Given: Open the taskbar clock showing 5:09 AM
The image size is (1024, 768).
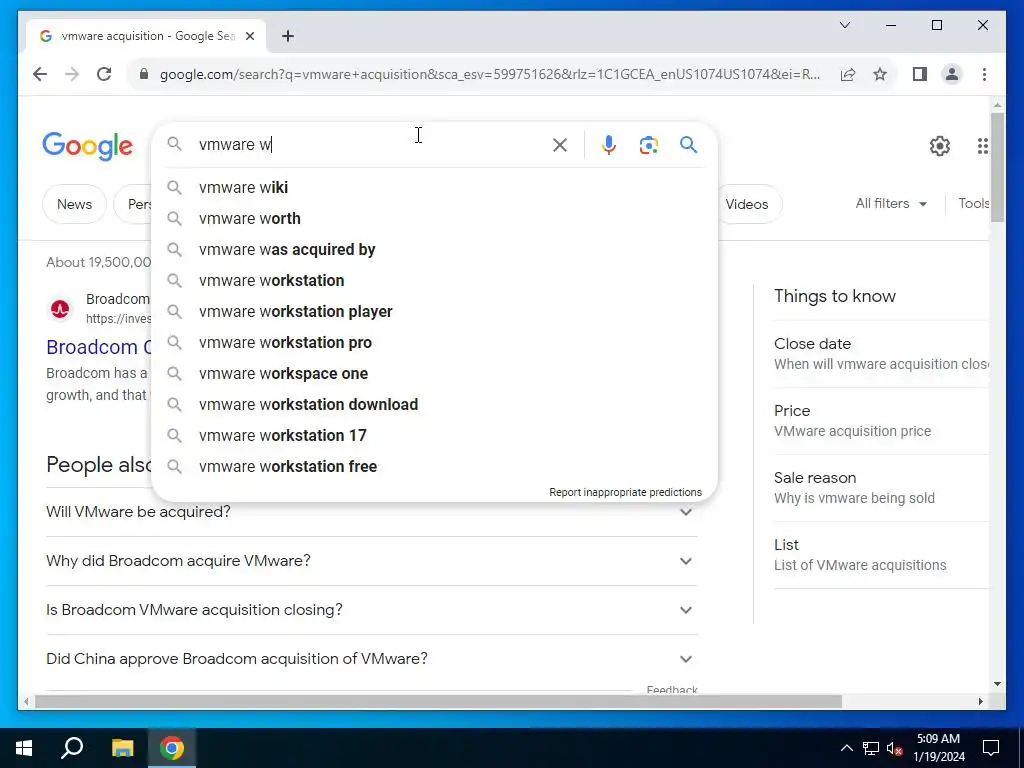Looking at the screenshot, I should [x=939, y=748].
